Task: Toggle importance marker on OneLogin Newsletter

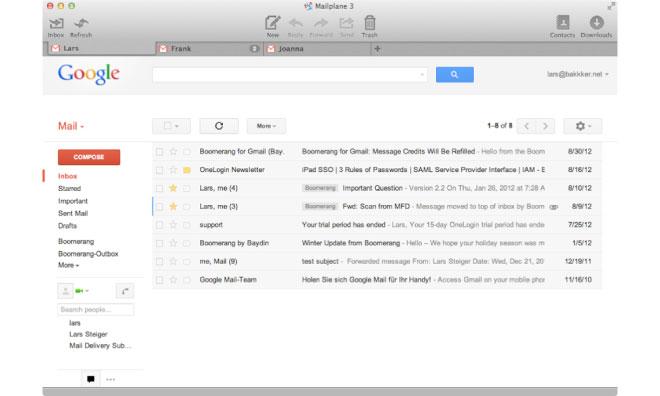Action: [187, 170]
